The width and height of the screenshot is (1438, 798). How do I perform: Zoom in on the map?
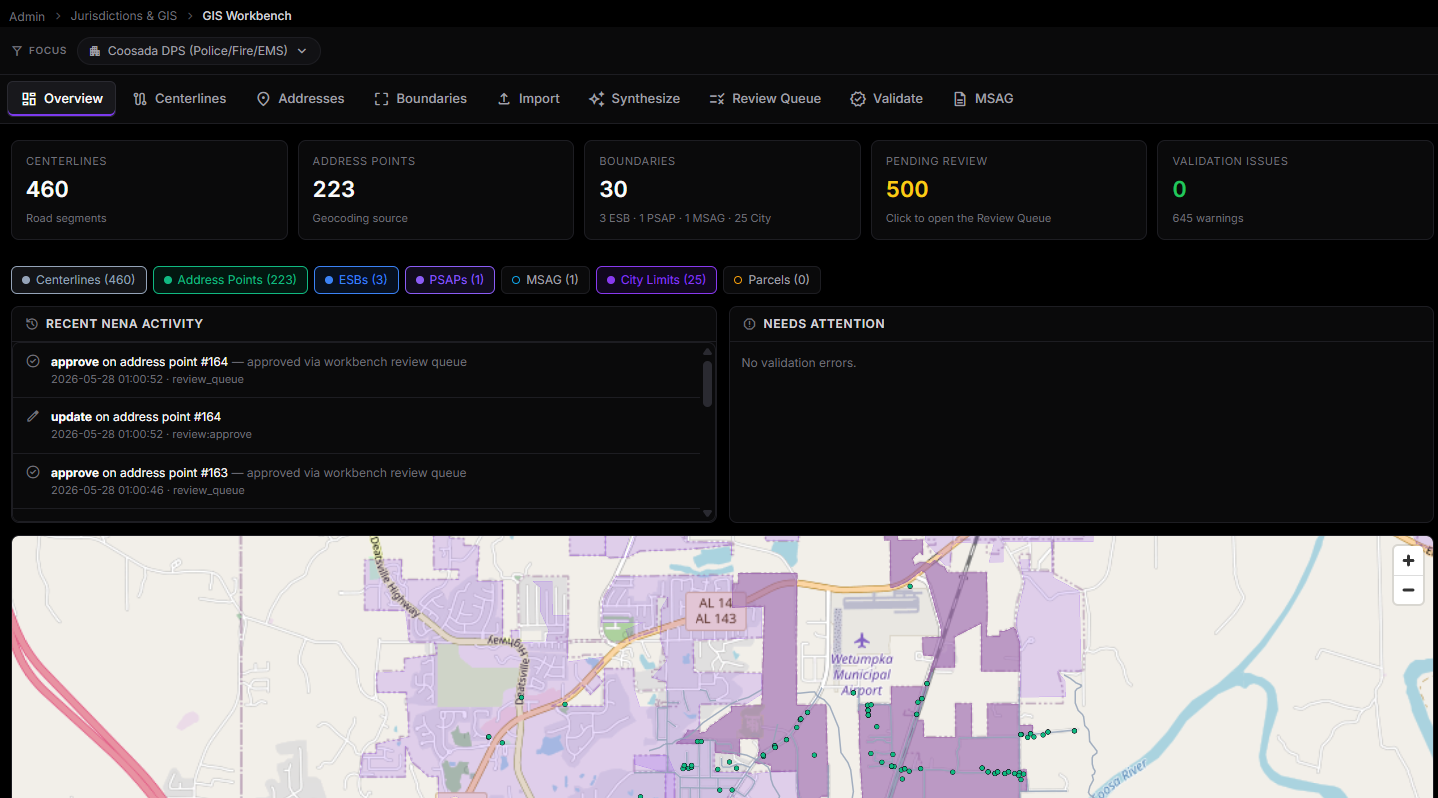click(x=1408, y=561)
